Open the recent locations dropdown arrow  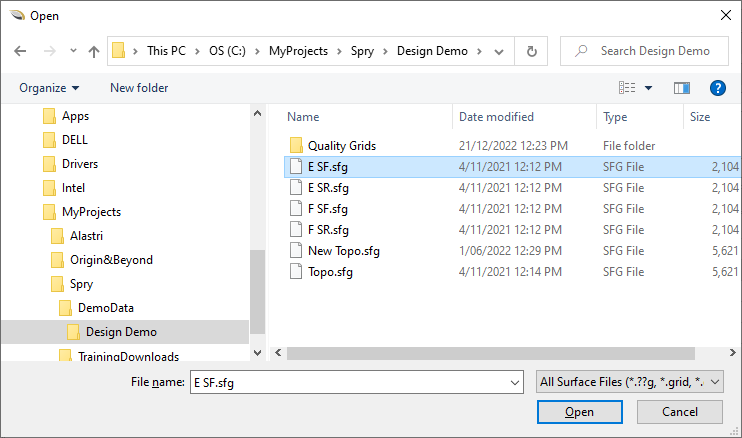pyautogui.click(x=73, y=51)
